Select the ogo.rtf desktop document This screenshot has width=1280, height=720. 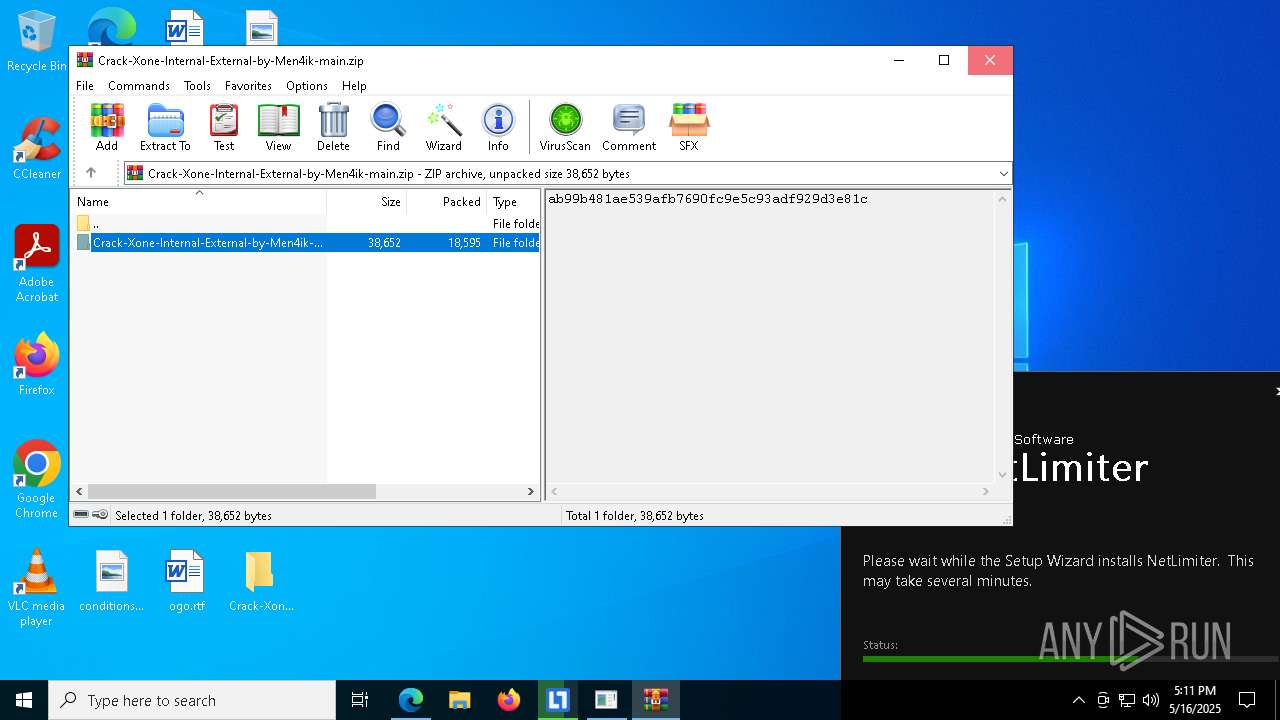coord(186,581)
